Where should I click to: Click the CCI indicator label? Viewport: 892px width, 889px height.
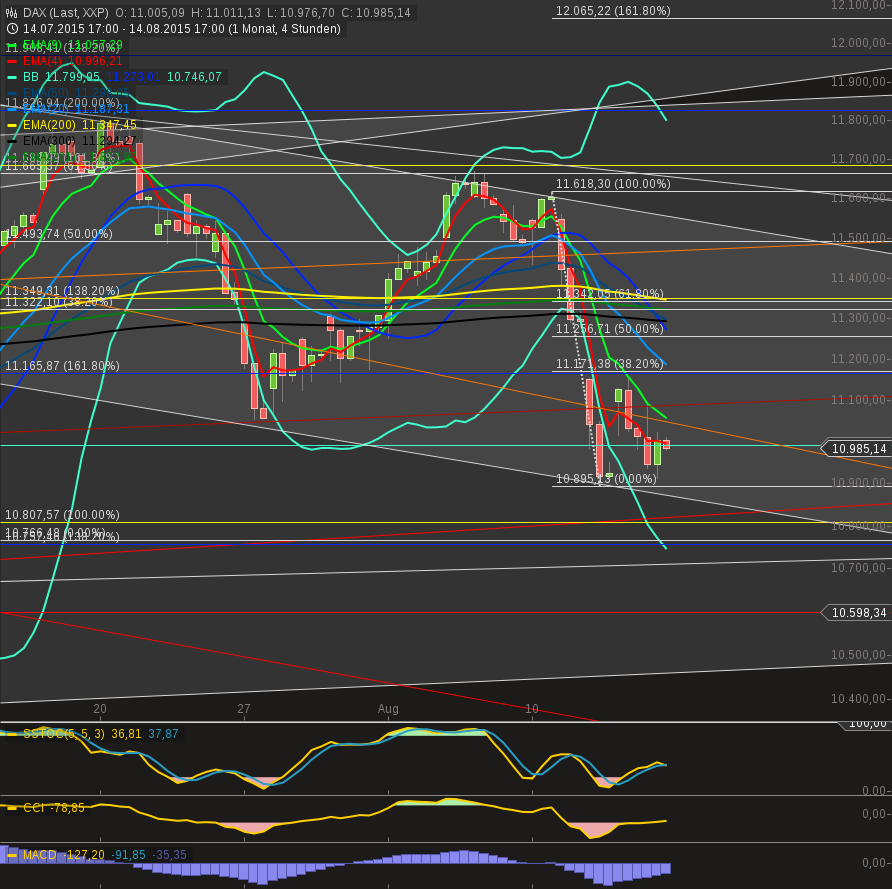tap(34, 808)
